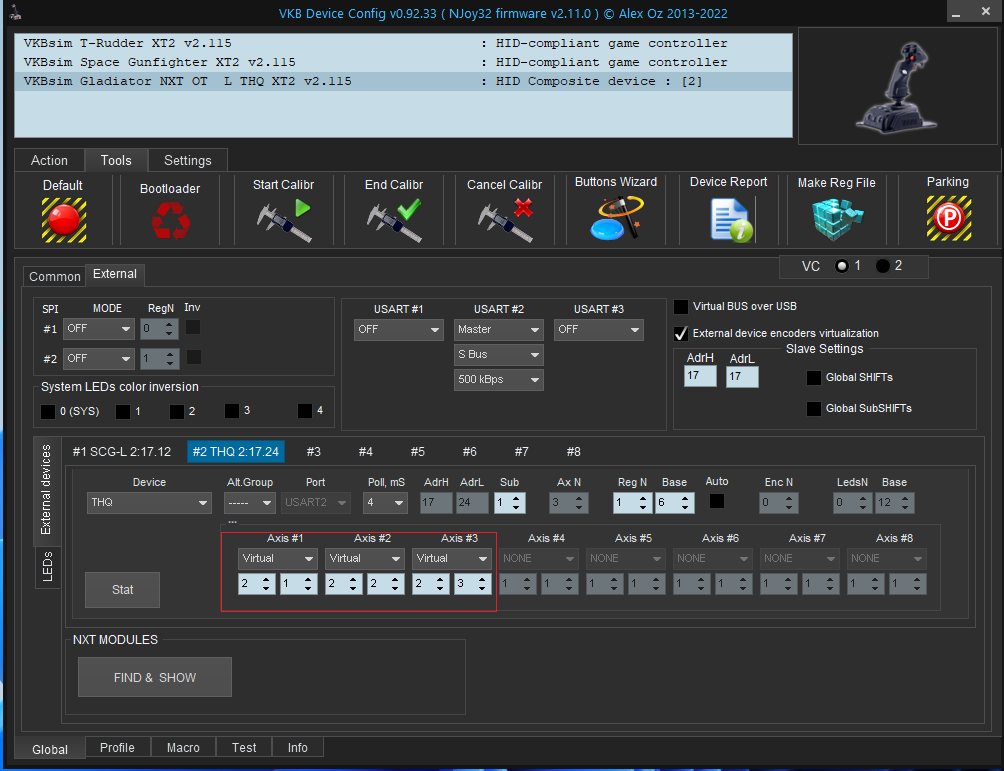The image size is (1004, 771).
Task: Open the USART #2 mode dropdown
Action: [x=498, y=329]
